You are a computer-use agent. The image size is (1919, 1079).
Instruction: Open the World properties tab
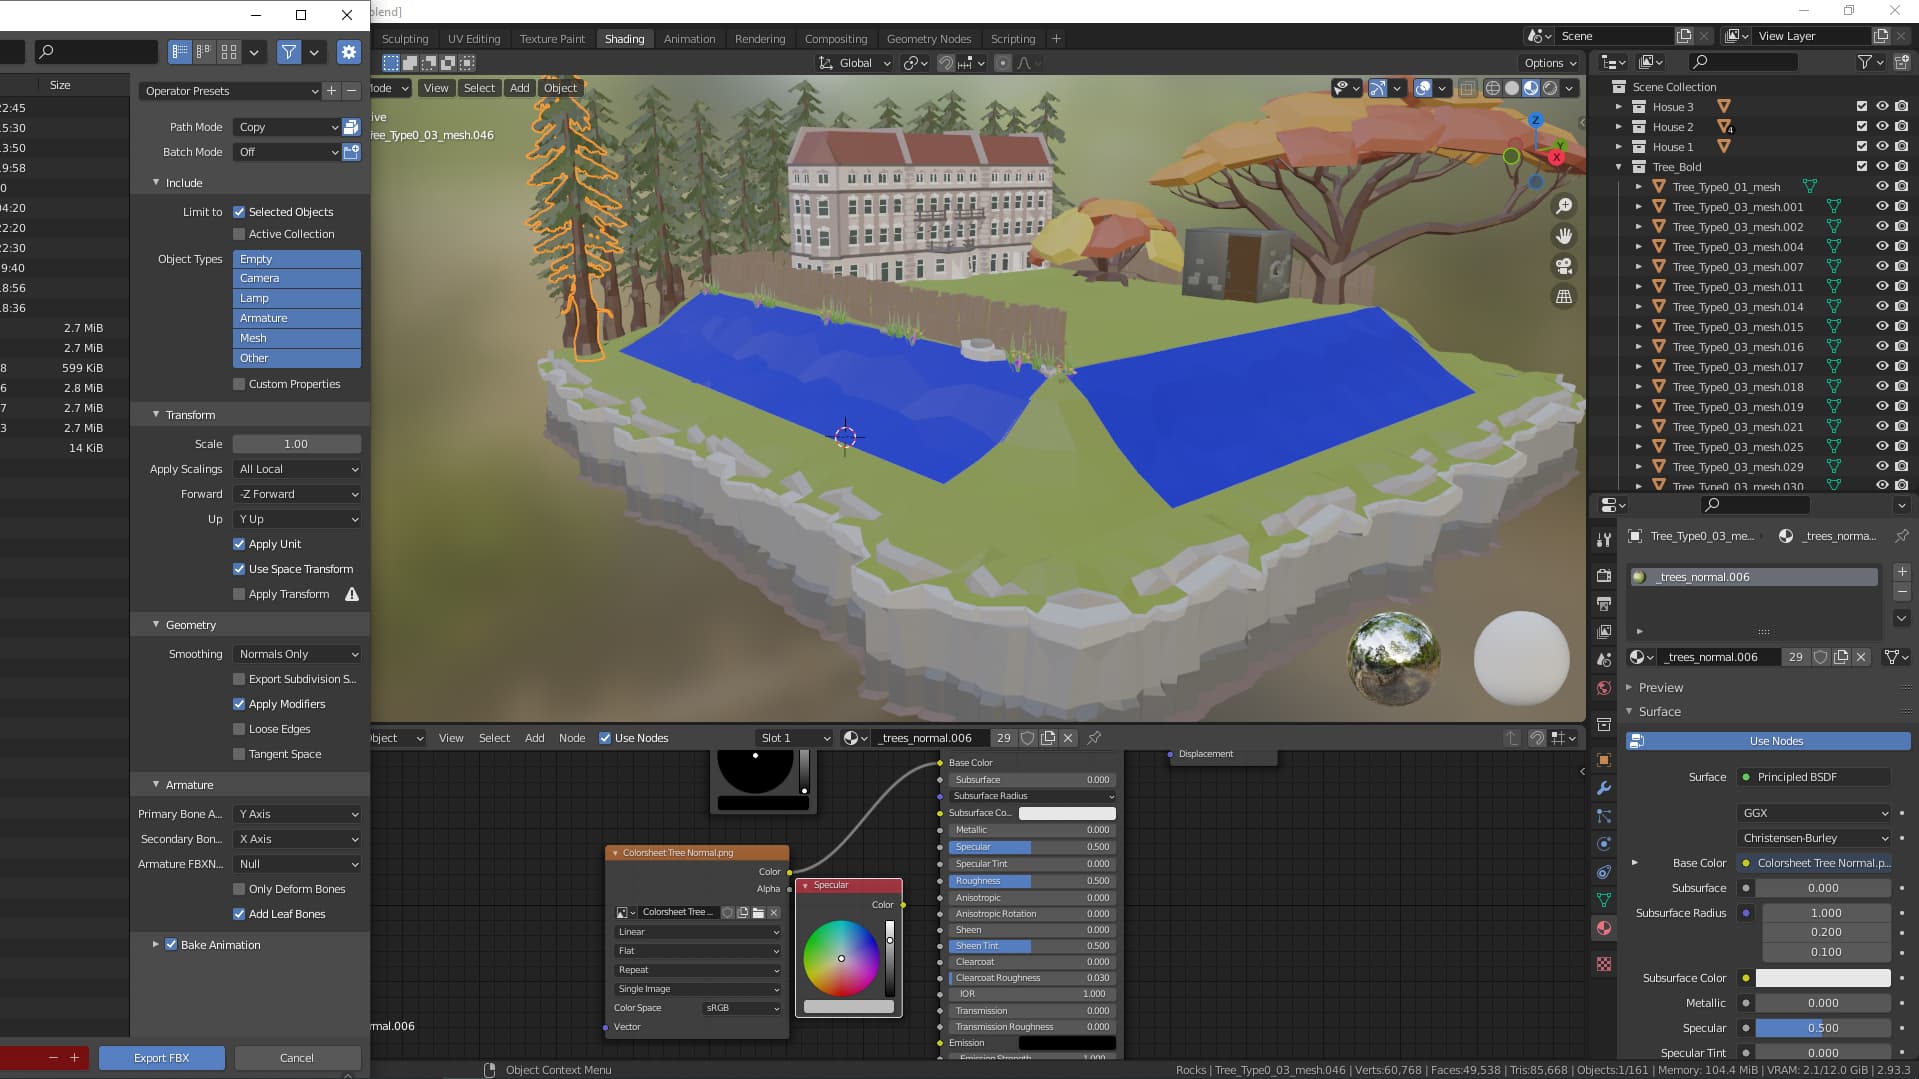click(1604, 688)
